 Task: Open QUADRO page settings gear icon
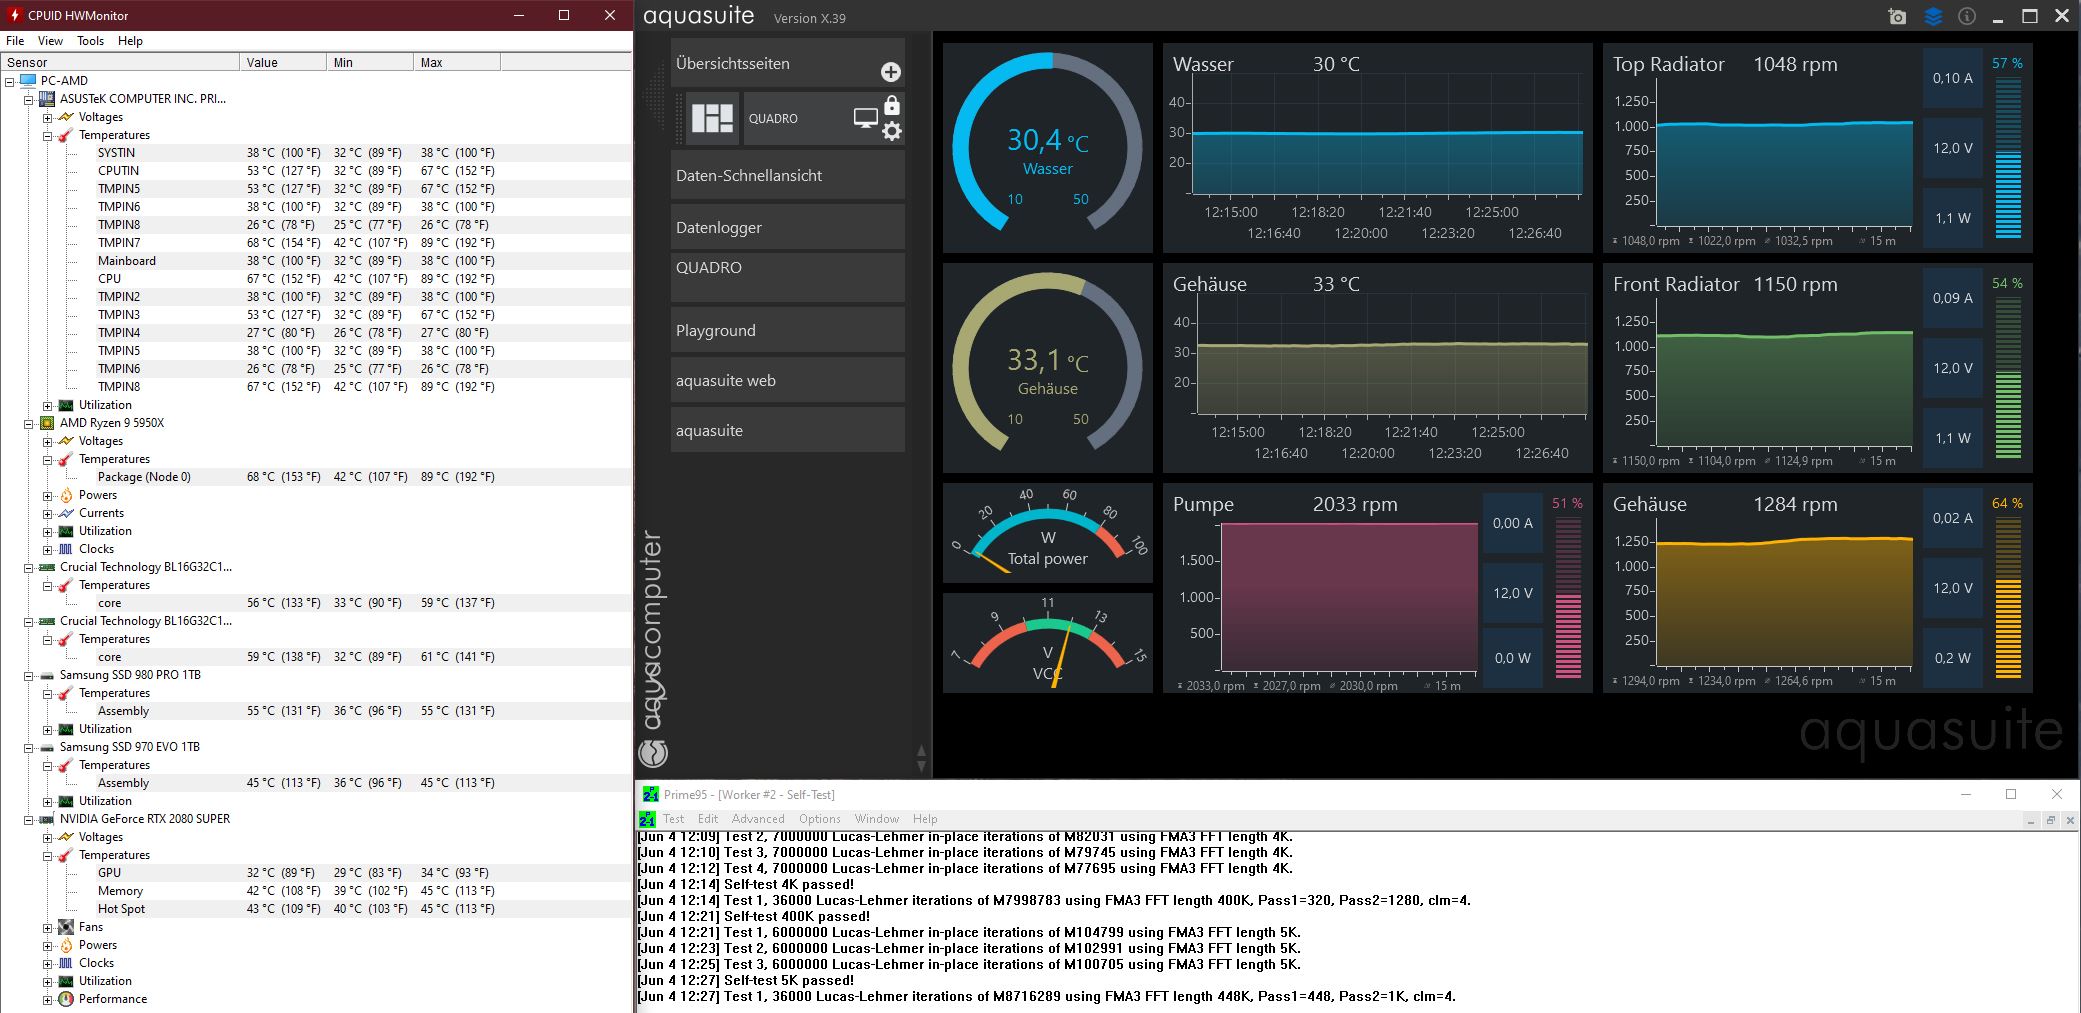click(892, 131)
